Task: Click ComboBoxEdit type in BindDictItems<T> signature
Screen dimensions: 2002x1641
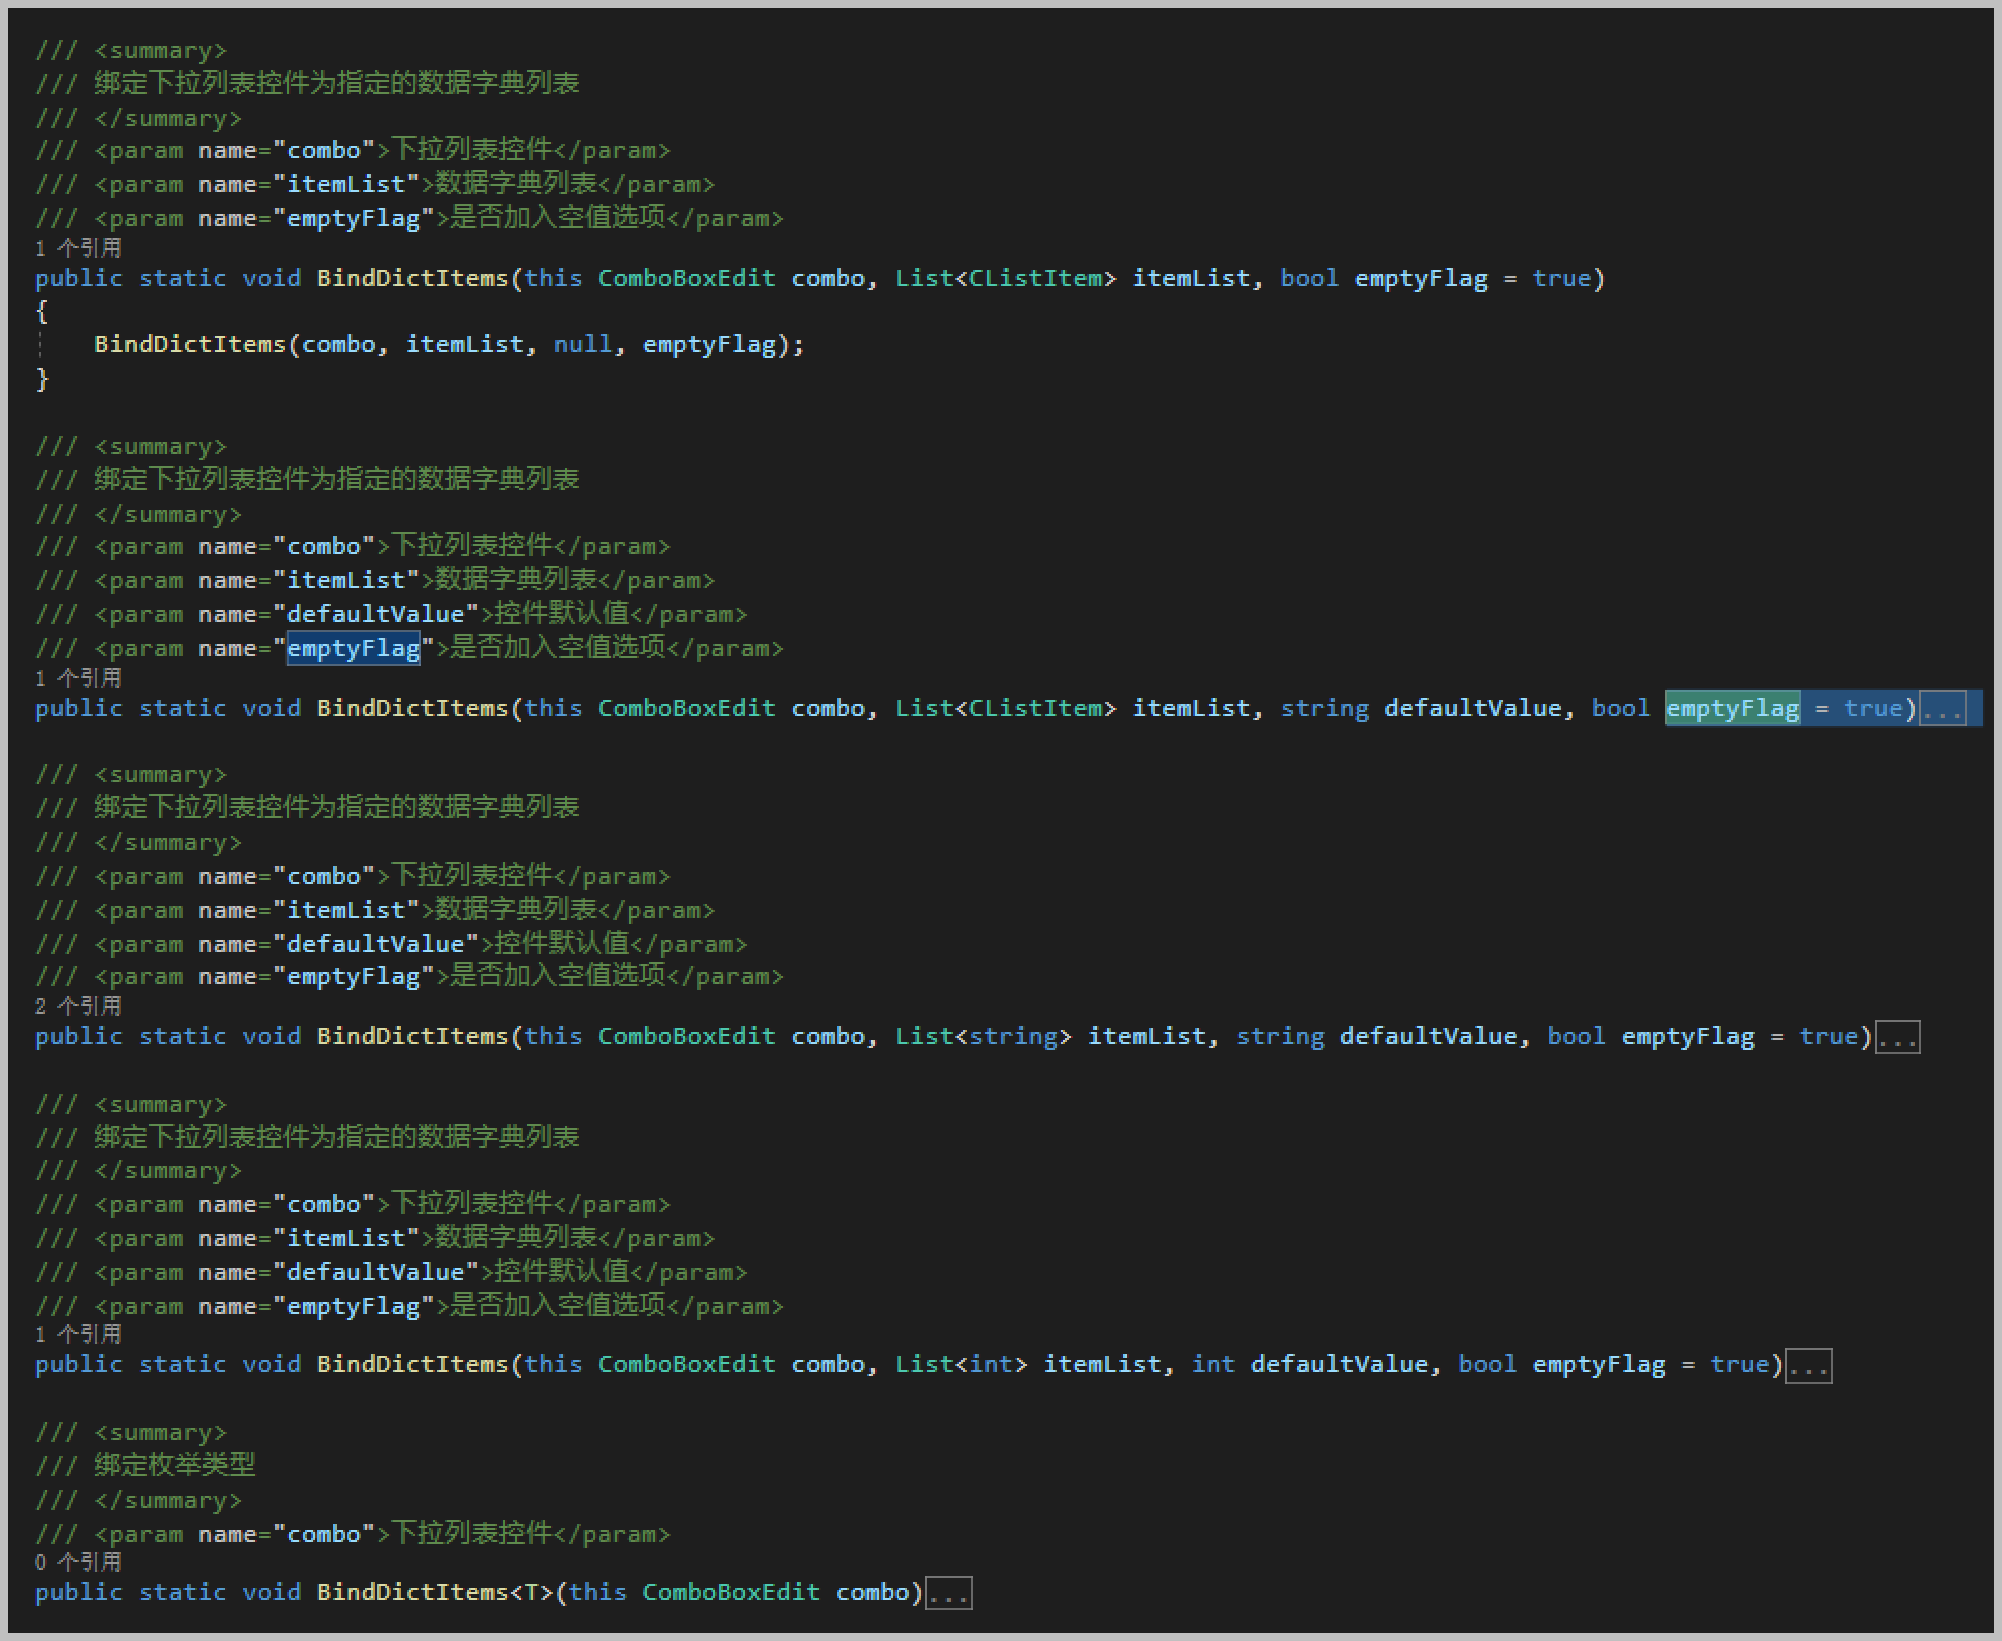Action: [x=730, y=1593]
